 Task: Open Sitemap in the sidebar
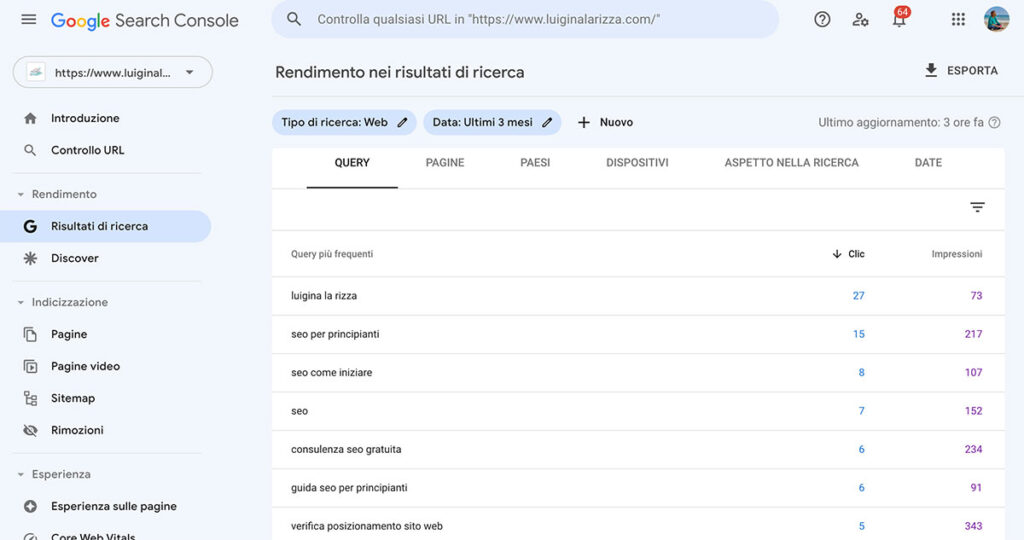pos(73,398)
